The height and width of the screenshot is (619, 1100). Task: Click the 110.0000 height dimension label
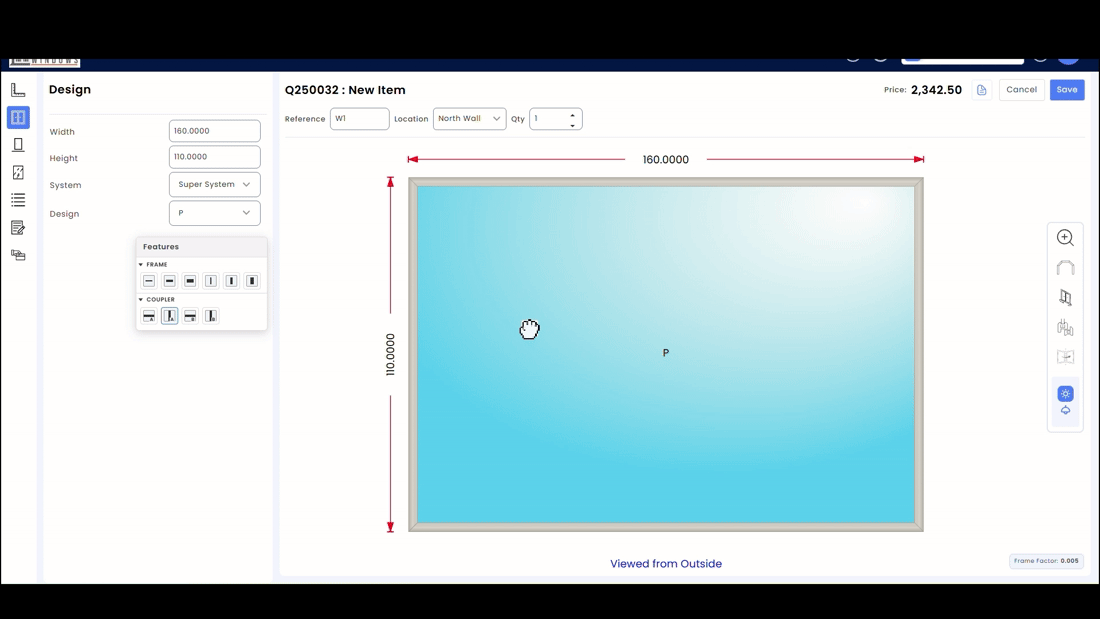click(x=390, y=354)
